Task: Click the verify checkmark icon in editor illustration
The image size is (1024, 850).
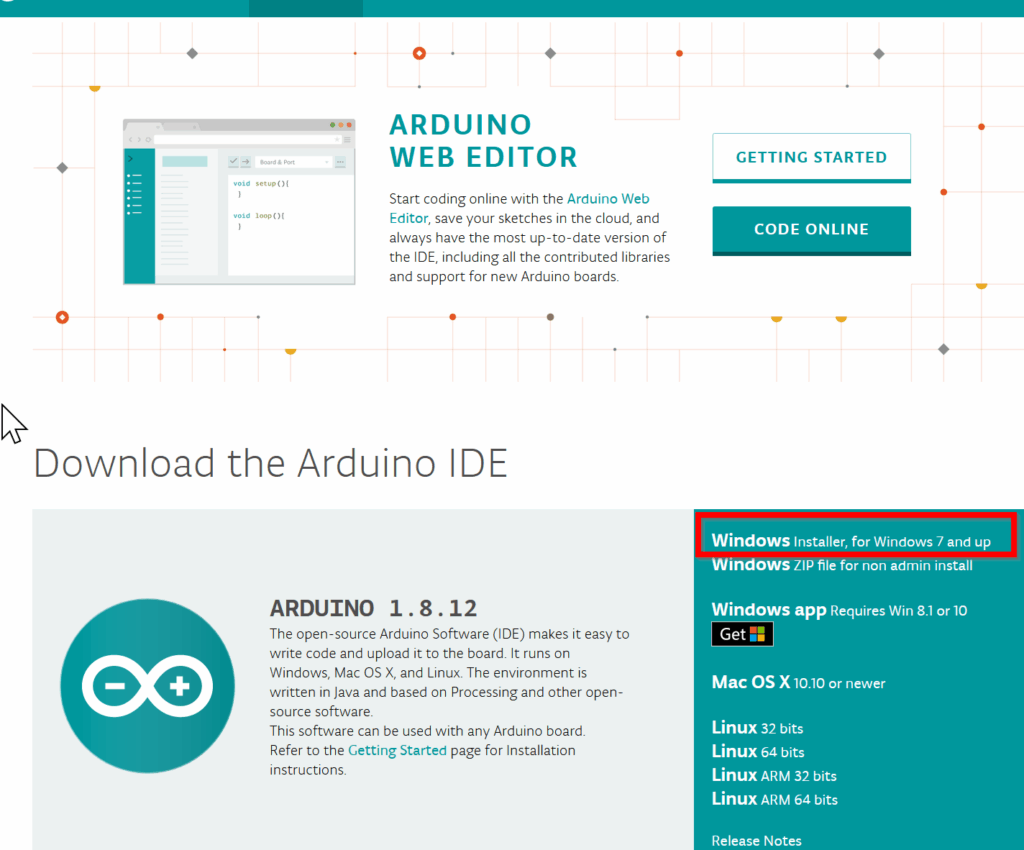Action: pos(233,161)
